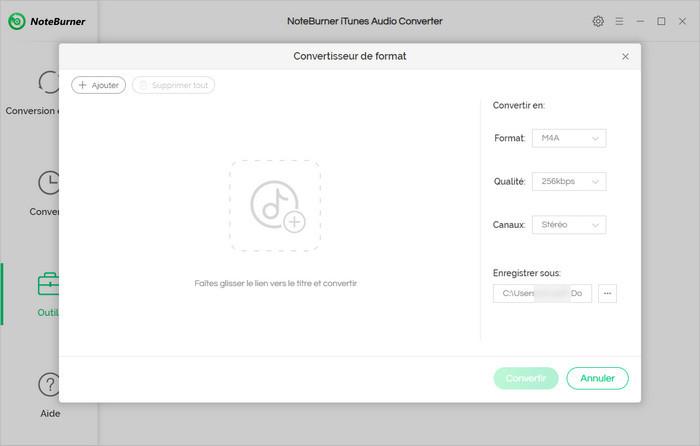Click the Supprimer tout button

[173, 85]
